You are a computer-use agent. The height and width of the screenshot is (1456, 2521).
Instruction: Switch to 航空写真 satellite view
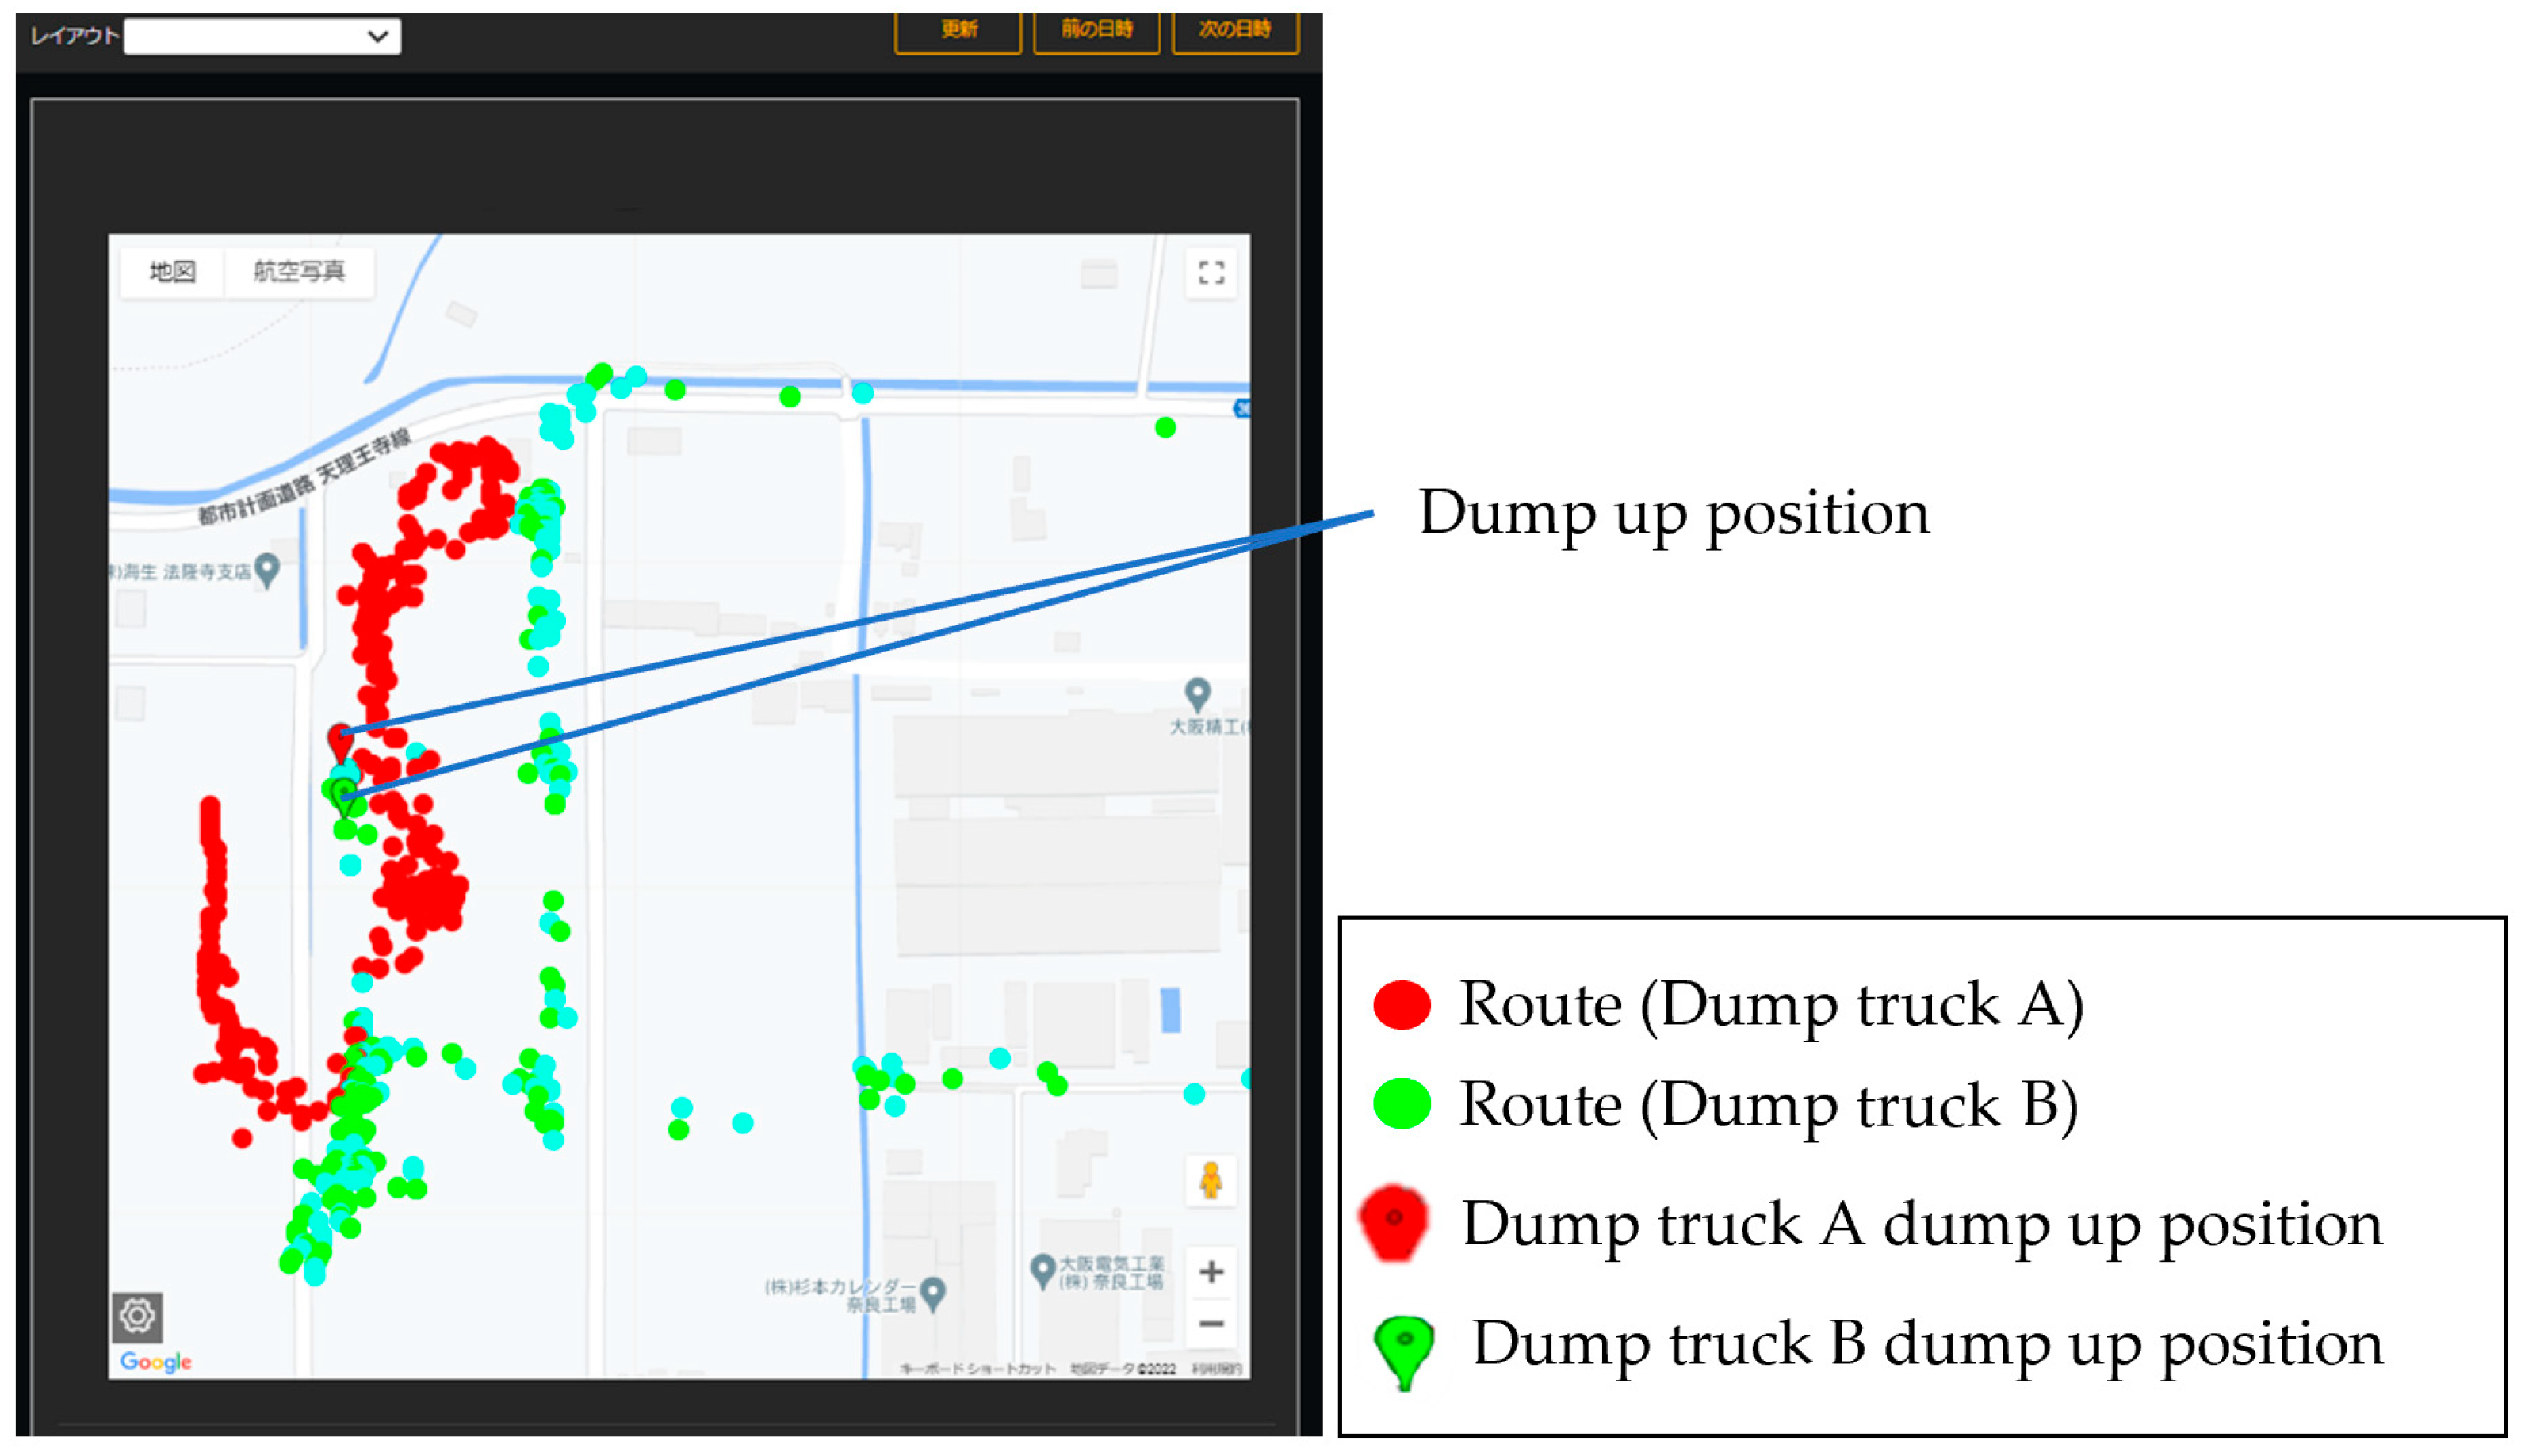click(x=298, y=271)
